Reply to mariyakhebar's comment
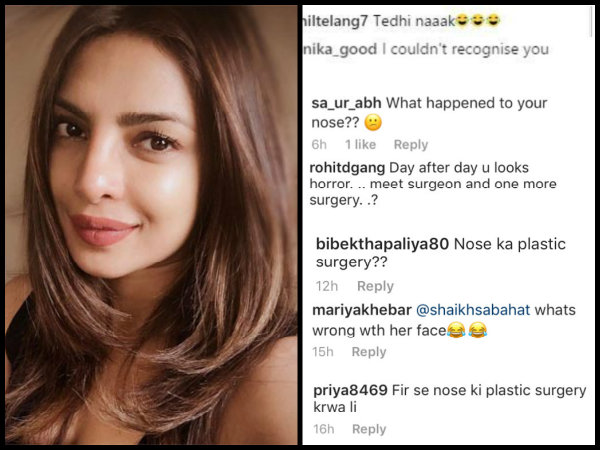The image size is (600, 450). click(x=369, y=352)
